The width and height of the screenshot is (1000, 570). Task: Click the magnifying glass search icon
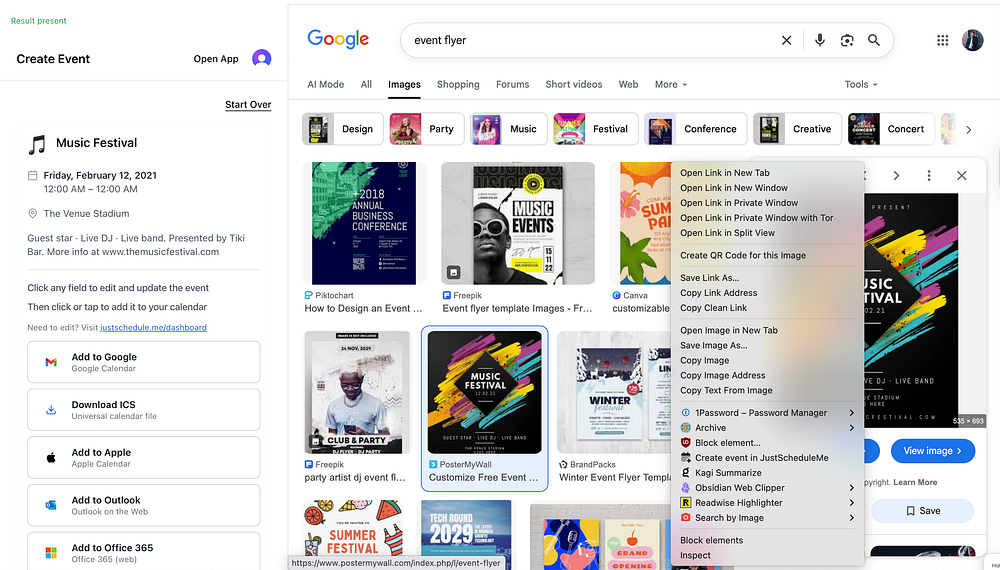point(874,40)
